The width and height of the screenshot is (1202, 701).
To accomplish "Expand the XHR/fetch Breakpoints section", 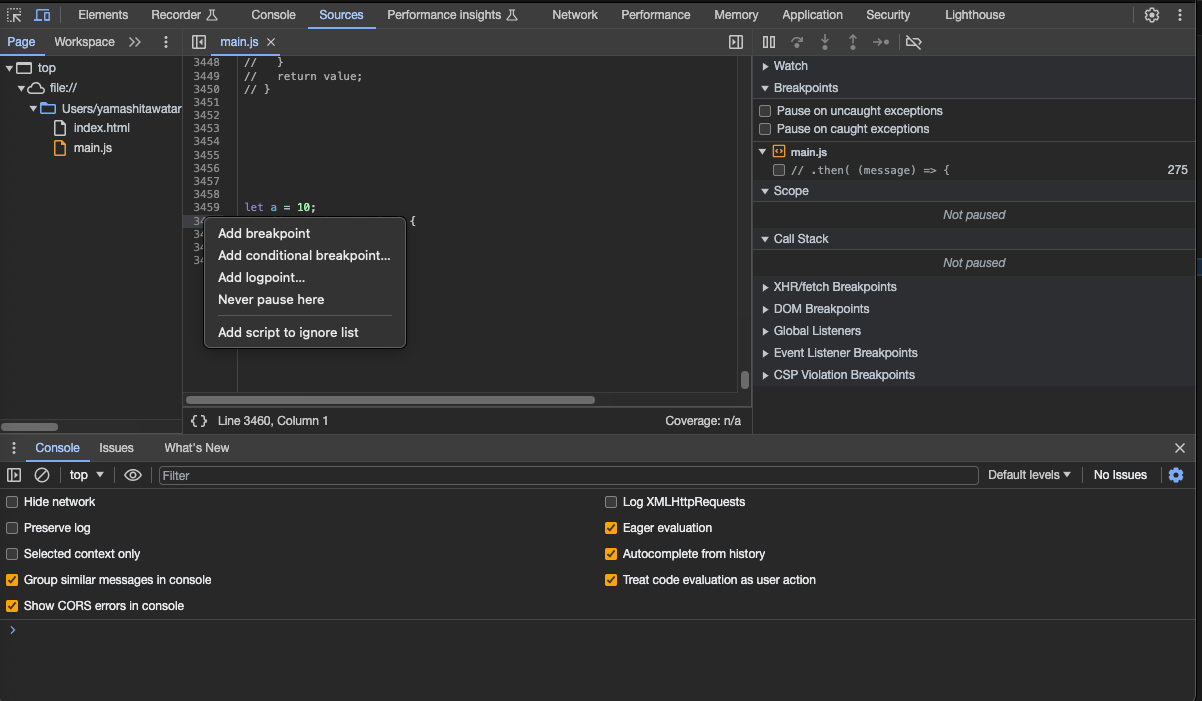I will pos(834,287).
